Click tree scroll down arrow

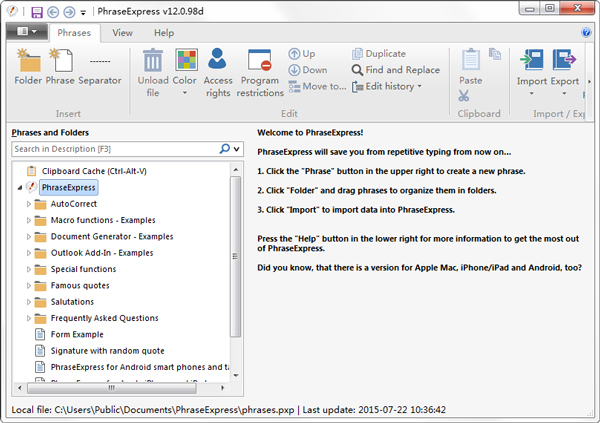[236, 375]
